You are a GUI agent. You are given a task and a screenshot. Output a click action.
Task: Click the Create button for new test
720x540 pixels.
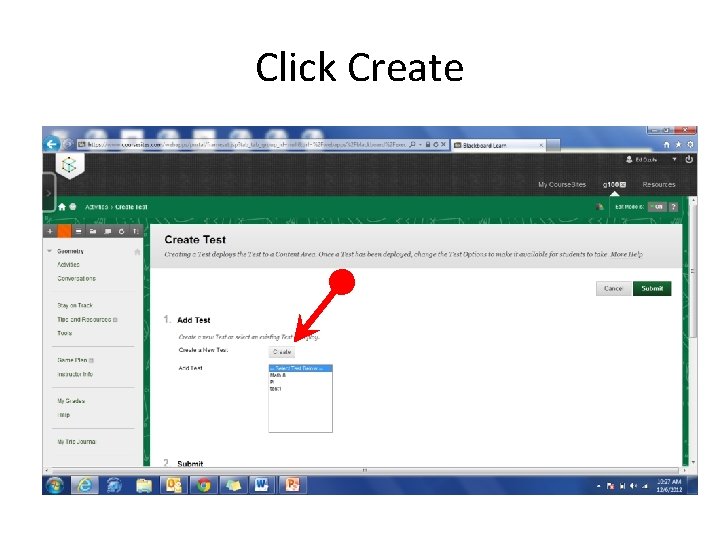click(x=281, y=352)
